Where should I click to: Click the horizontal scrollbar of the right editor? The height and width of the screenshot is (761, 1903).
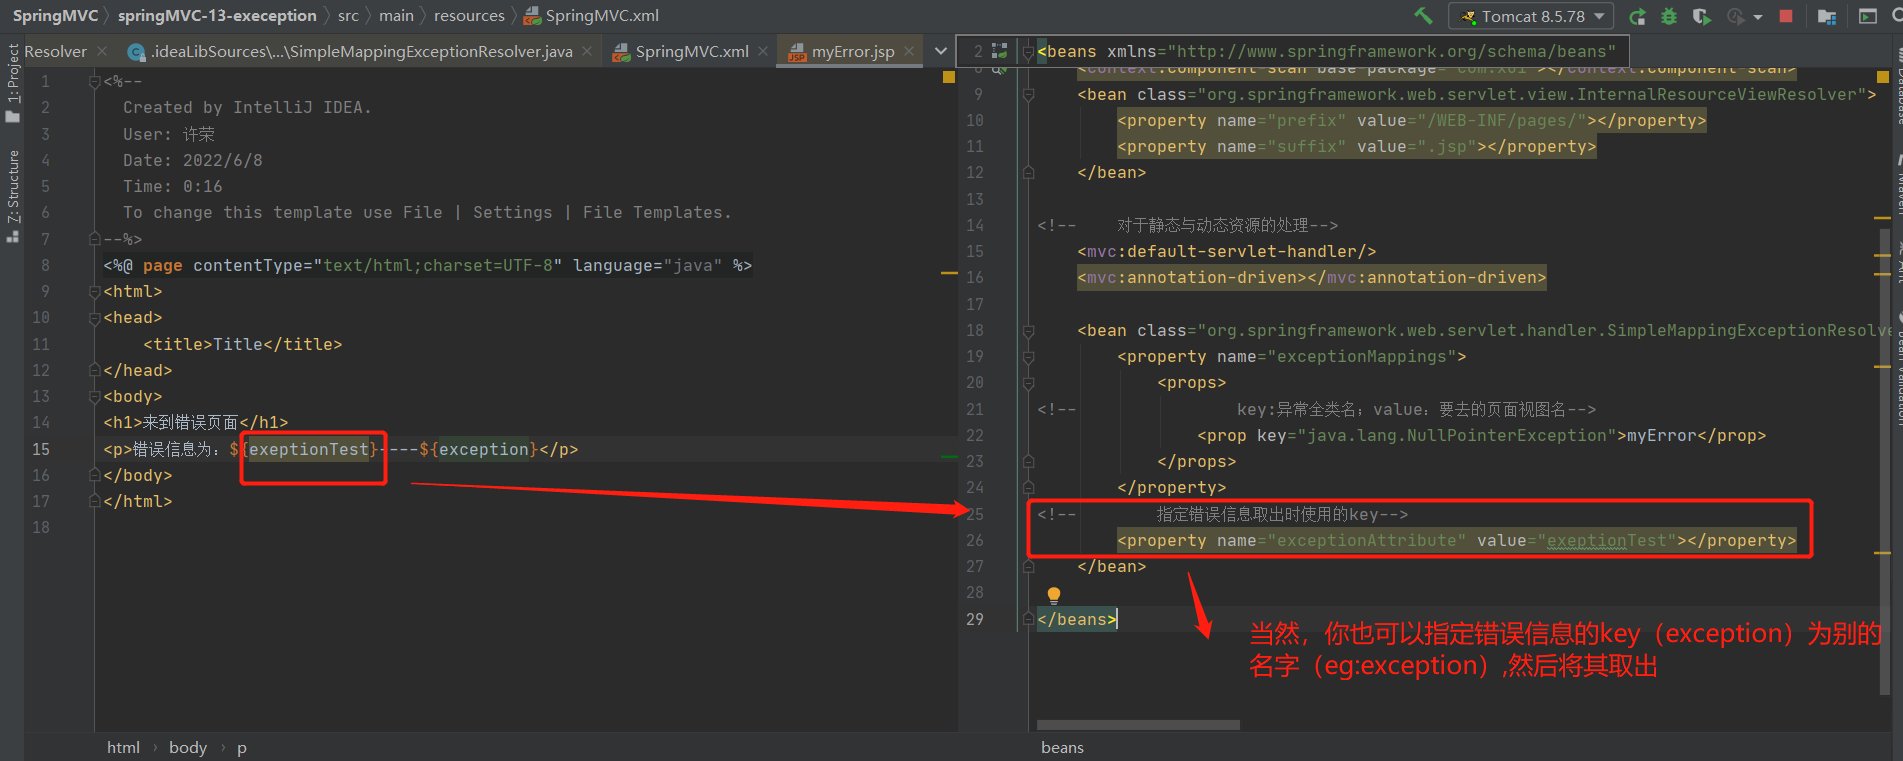coord(1138,724)
